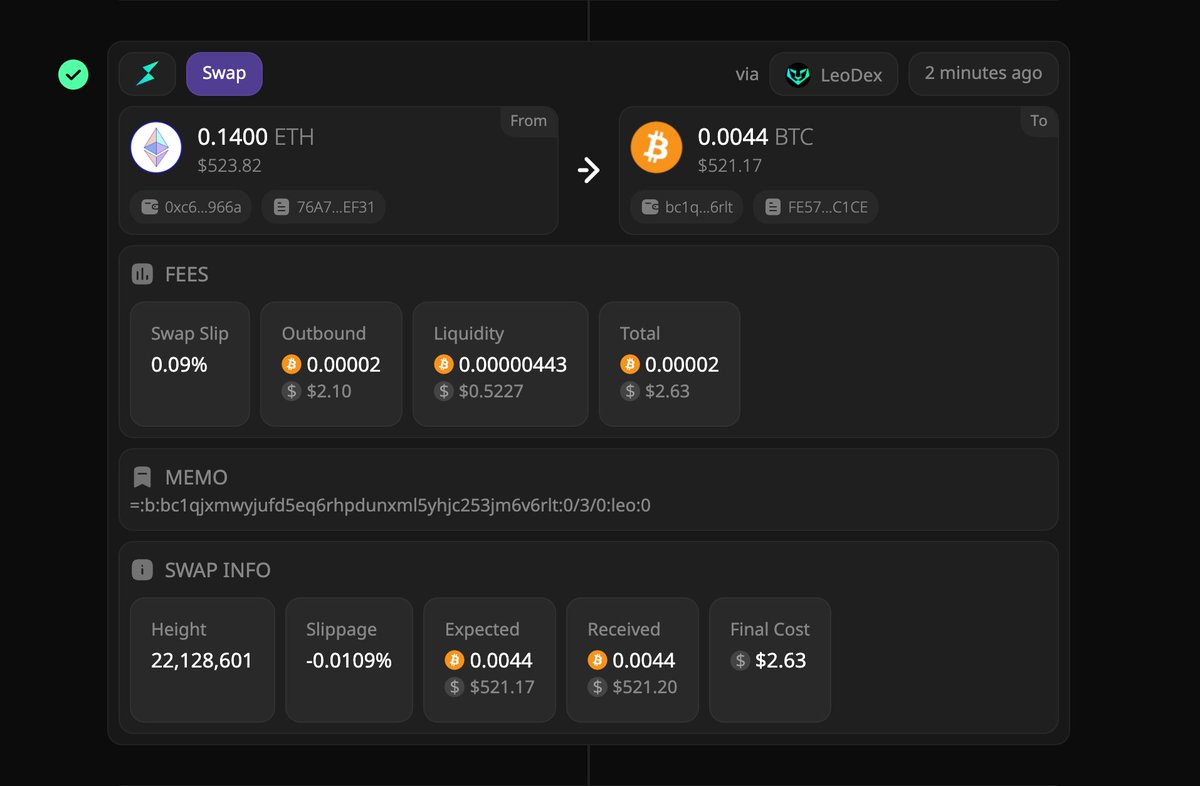Click the bar-chart icon in the FEES header
This screenshot has width=1200, height=786.
[x=141, y=273]
